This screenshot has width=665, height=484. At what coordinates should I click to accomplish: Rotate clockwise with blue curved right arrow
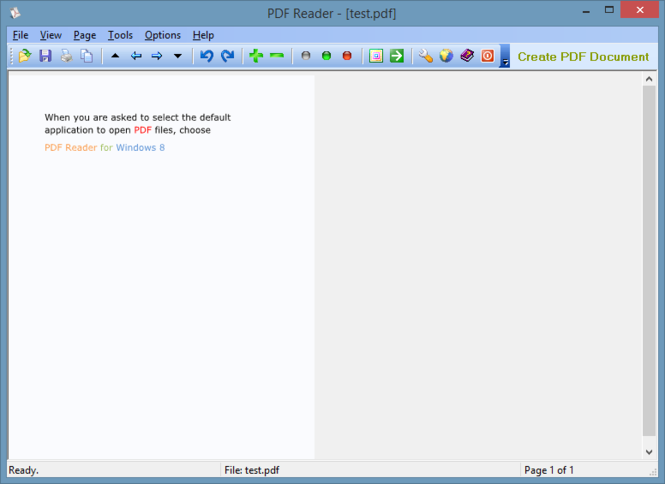tap(228, 56)
